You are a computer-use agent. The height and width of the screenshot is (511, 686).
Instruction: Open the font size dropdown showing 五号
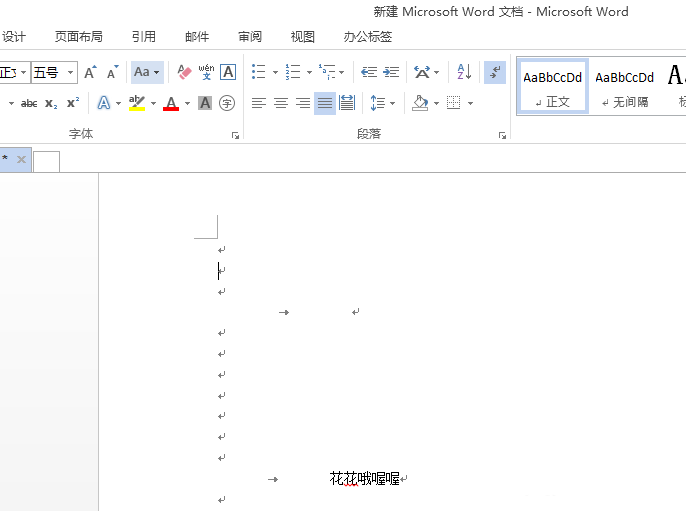[x=53, y=72]
